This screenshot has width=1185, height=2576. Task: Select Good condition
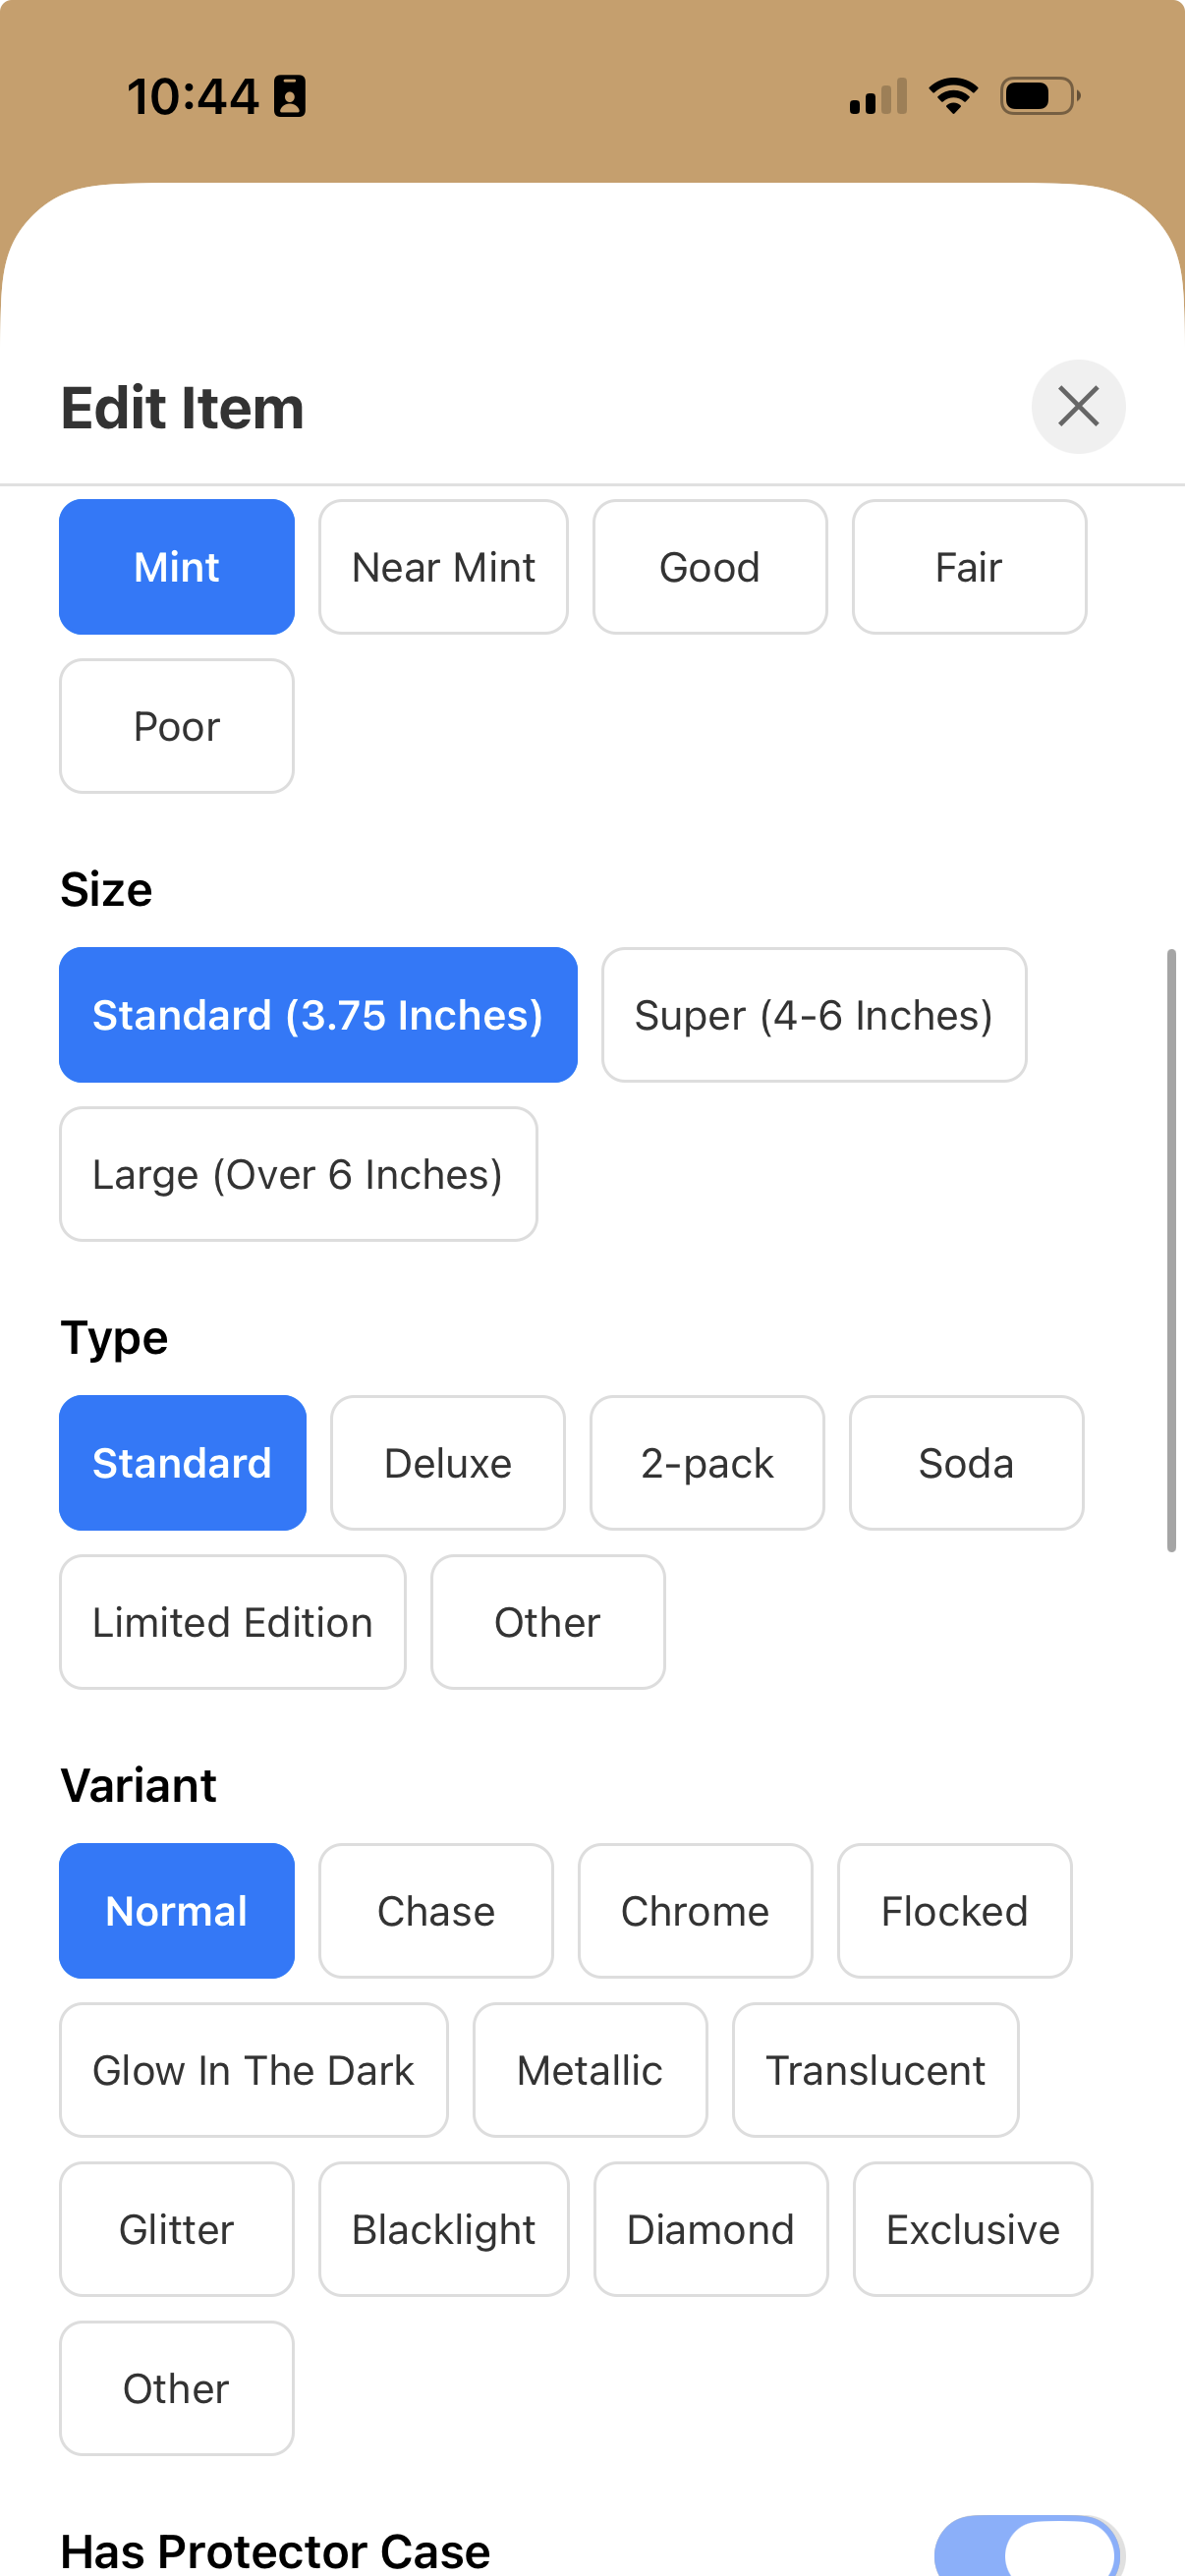pos(710,566)
